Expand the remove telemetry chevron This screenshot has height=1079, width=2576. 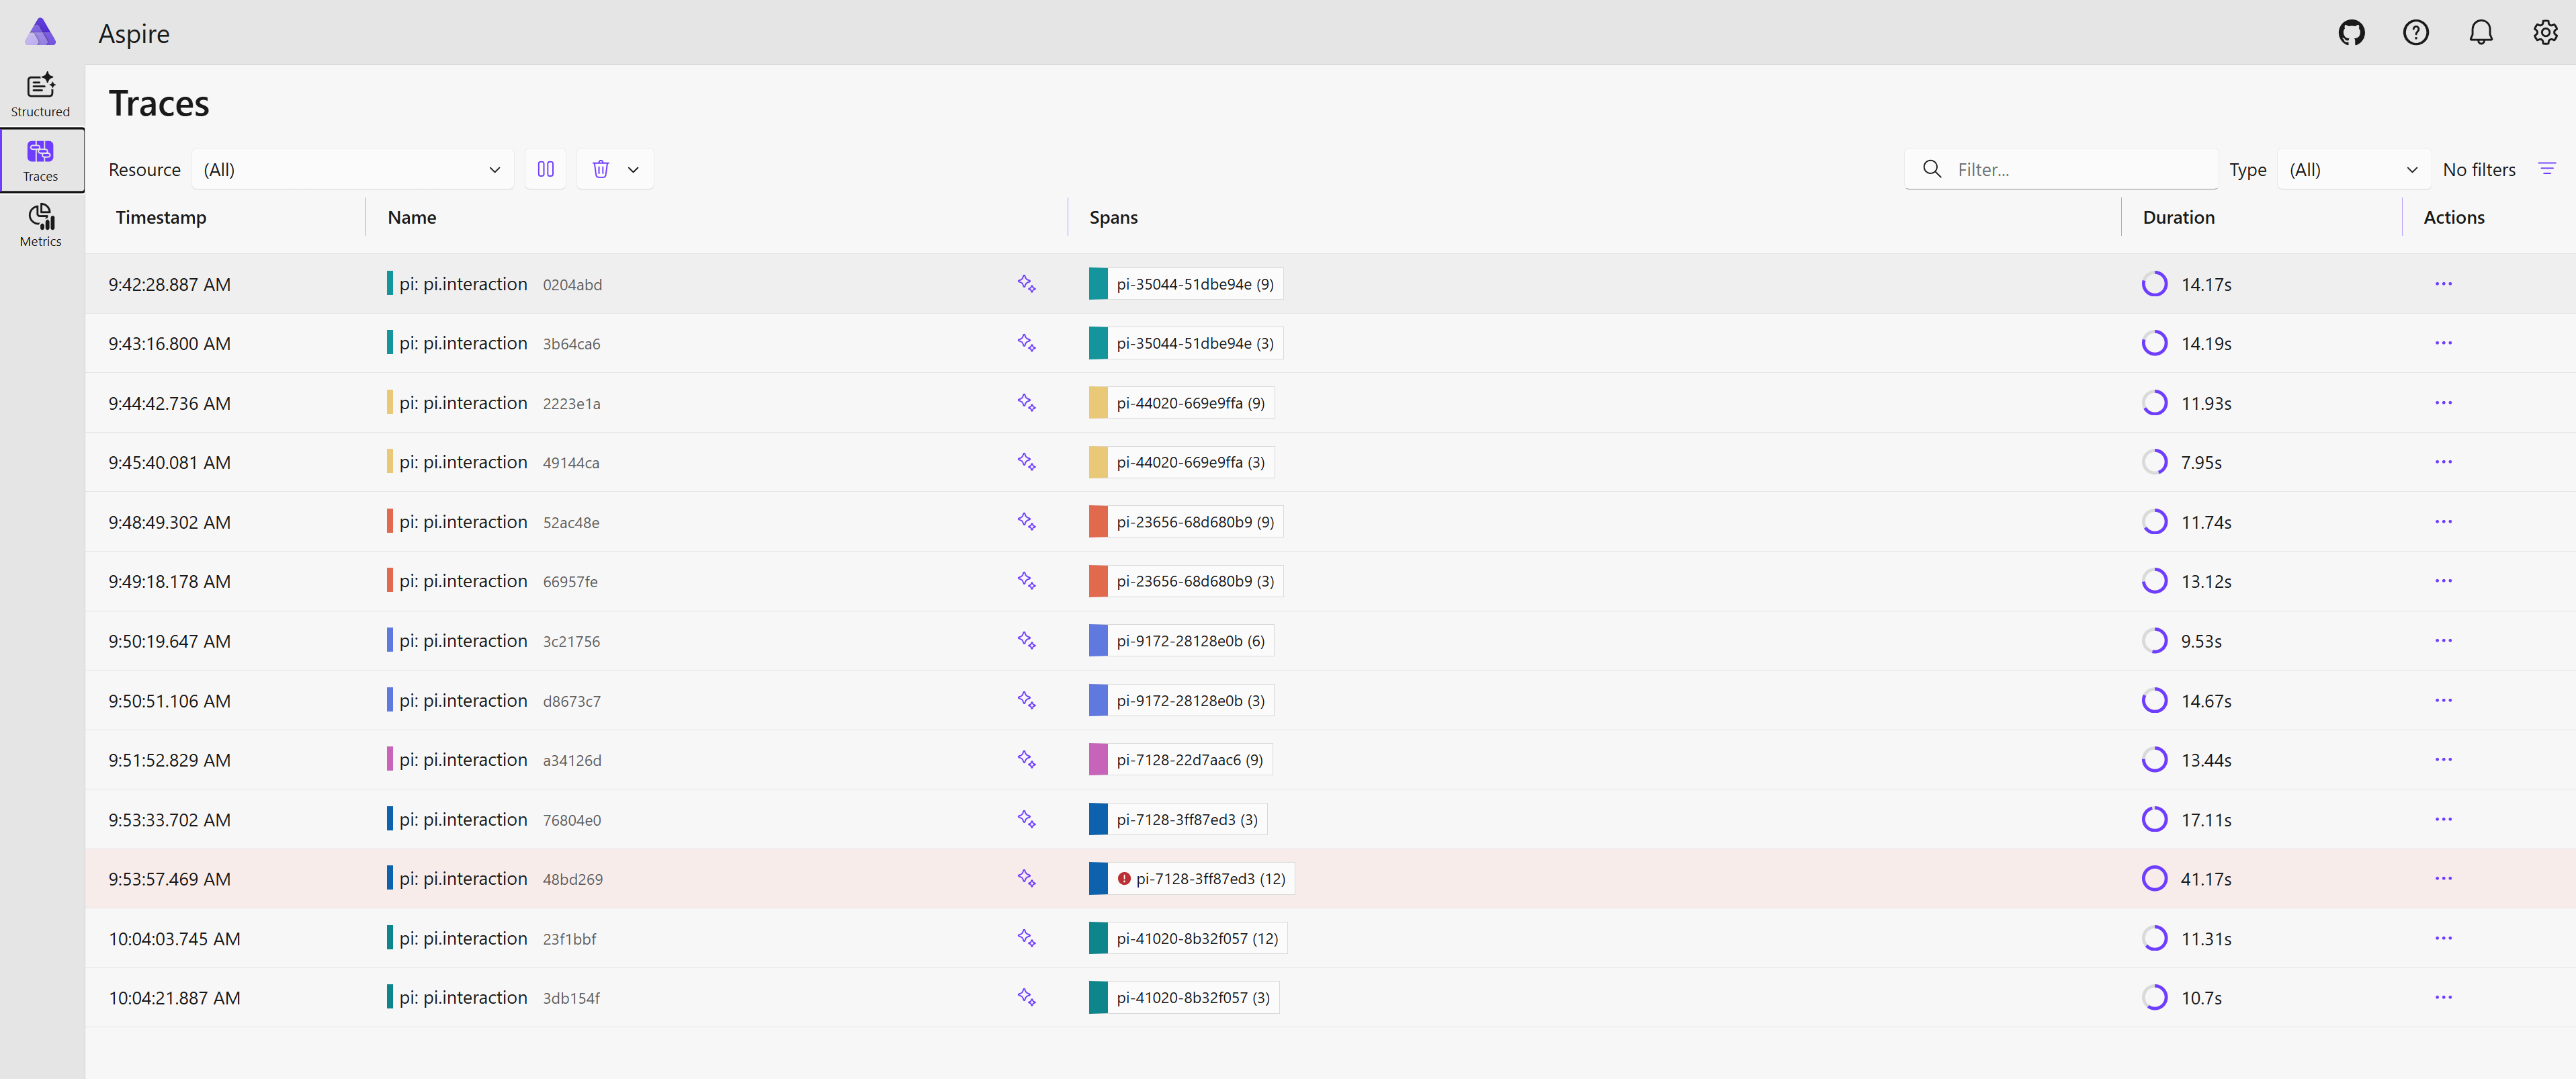click(x=633, y=170)
